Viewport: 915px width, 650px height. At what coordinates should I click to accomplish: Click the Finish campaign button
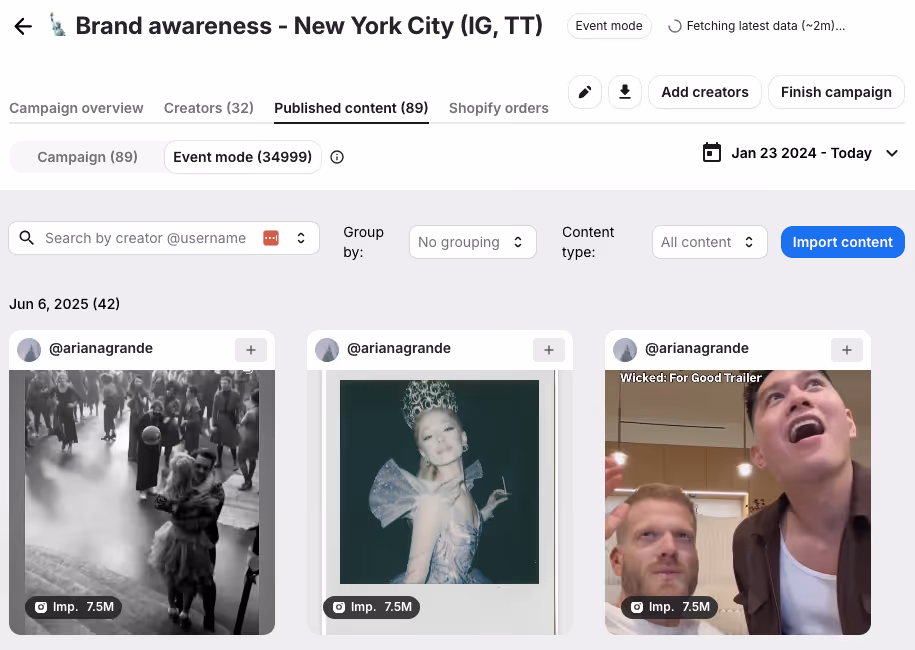[836, 92]
